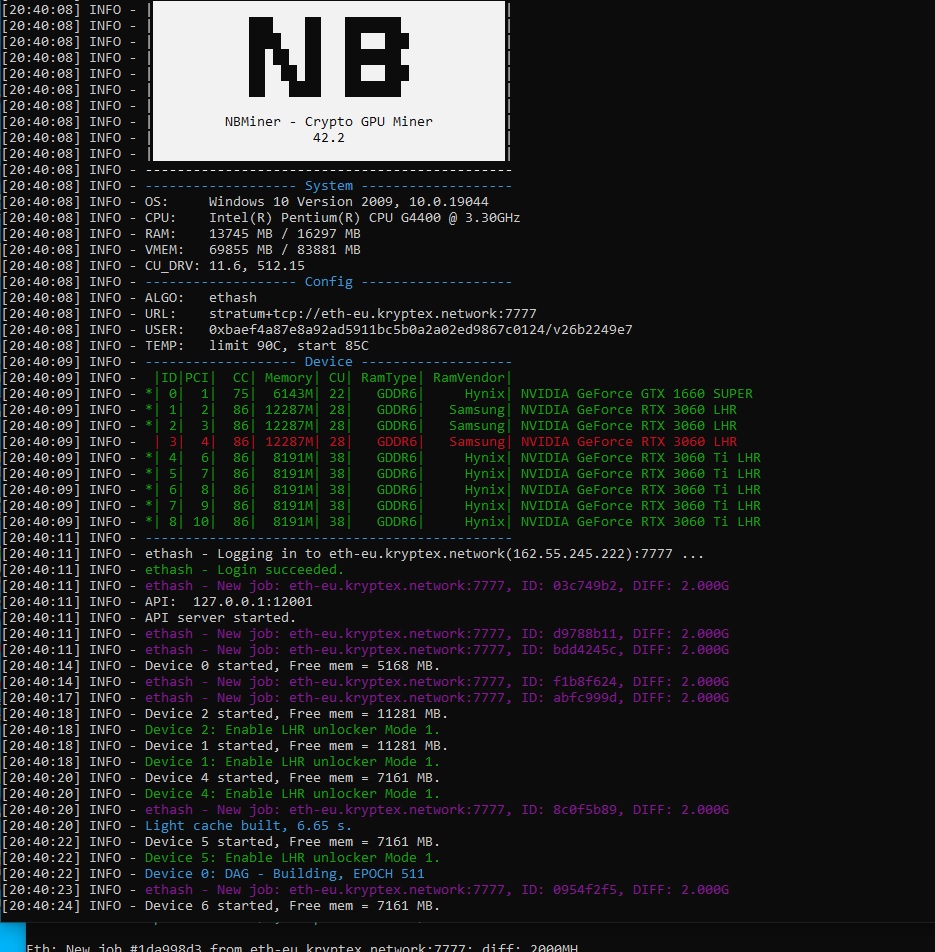Select the 'NVIDIA GeForce GTX 1660 SUPER' device name

coord(637,393)
